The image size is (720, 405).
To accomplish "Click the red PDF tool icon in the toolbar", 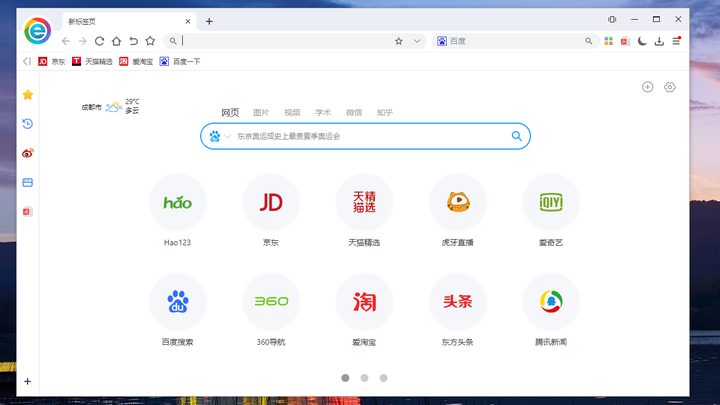I will pyautogui.click(x=625, y=41).
